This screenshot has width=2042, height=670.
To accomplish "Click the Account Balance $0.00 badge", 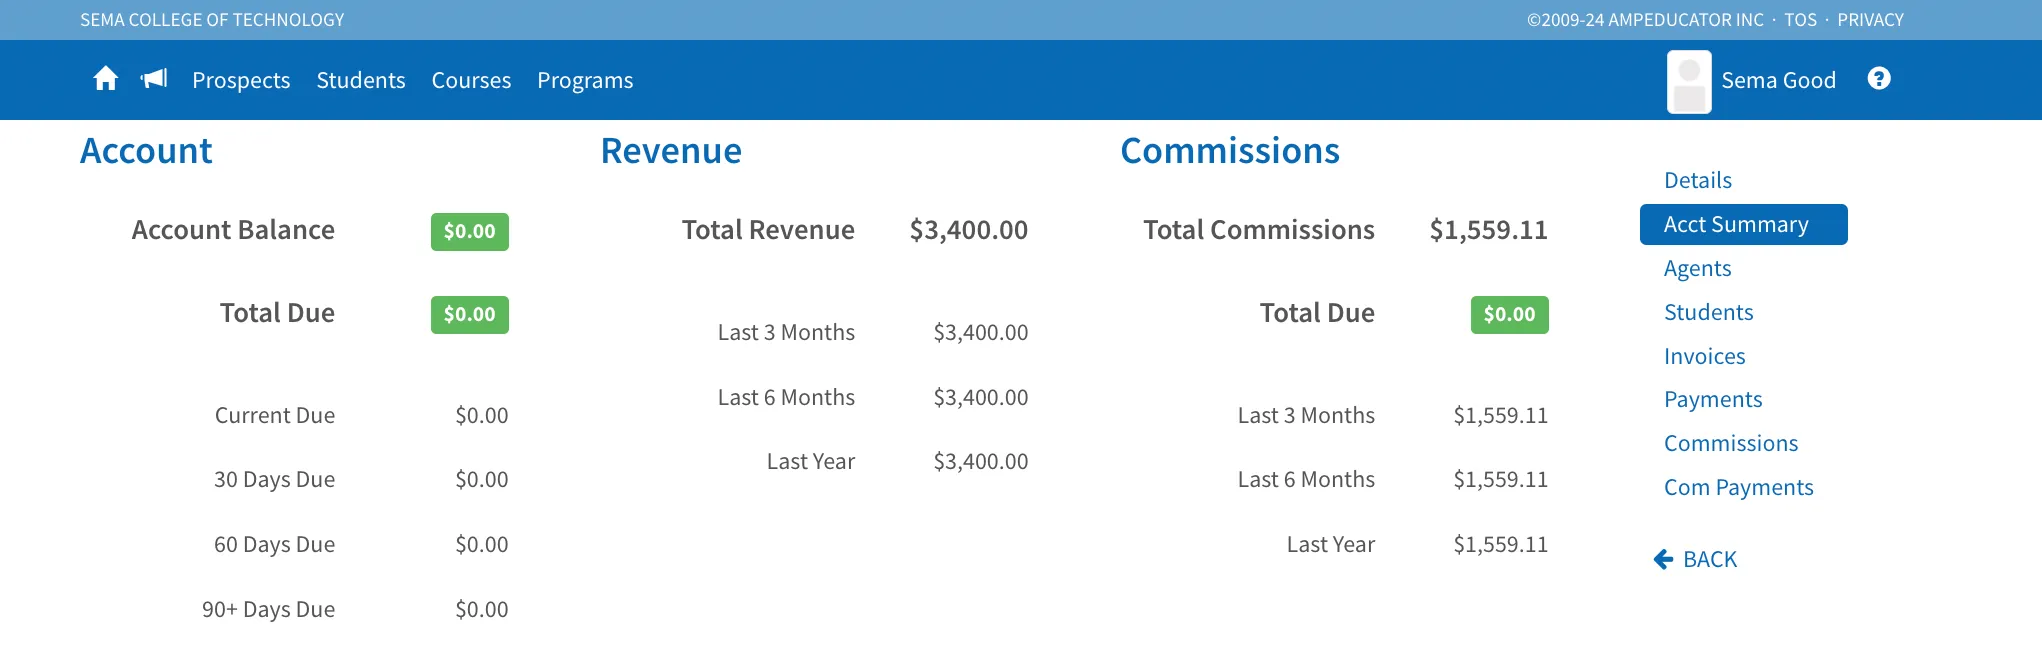I will [469, 231].
